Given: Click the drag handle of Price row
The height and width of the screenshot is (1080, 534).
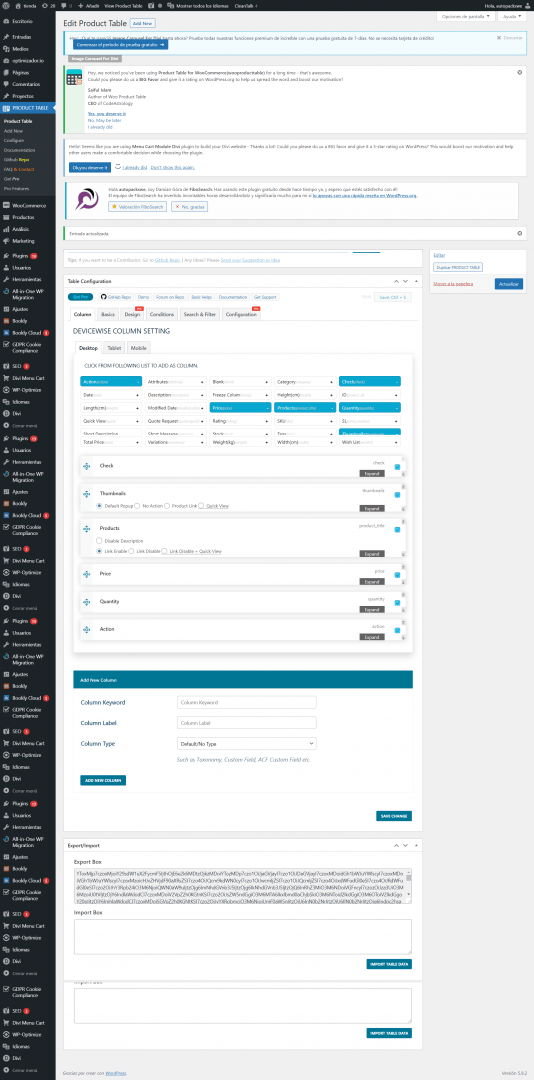Looking at the screenshot, I should pos(87,573).
